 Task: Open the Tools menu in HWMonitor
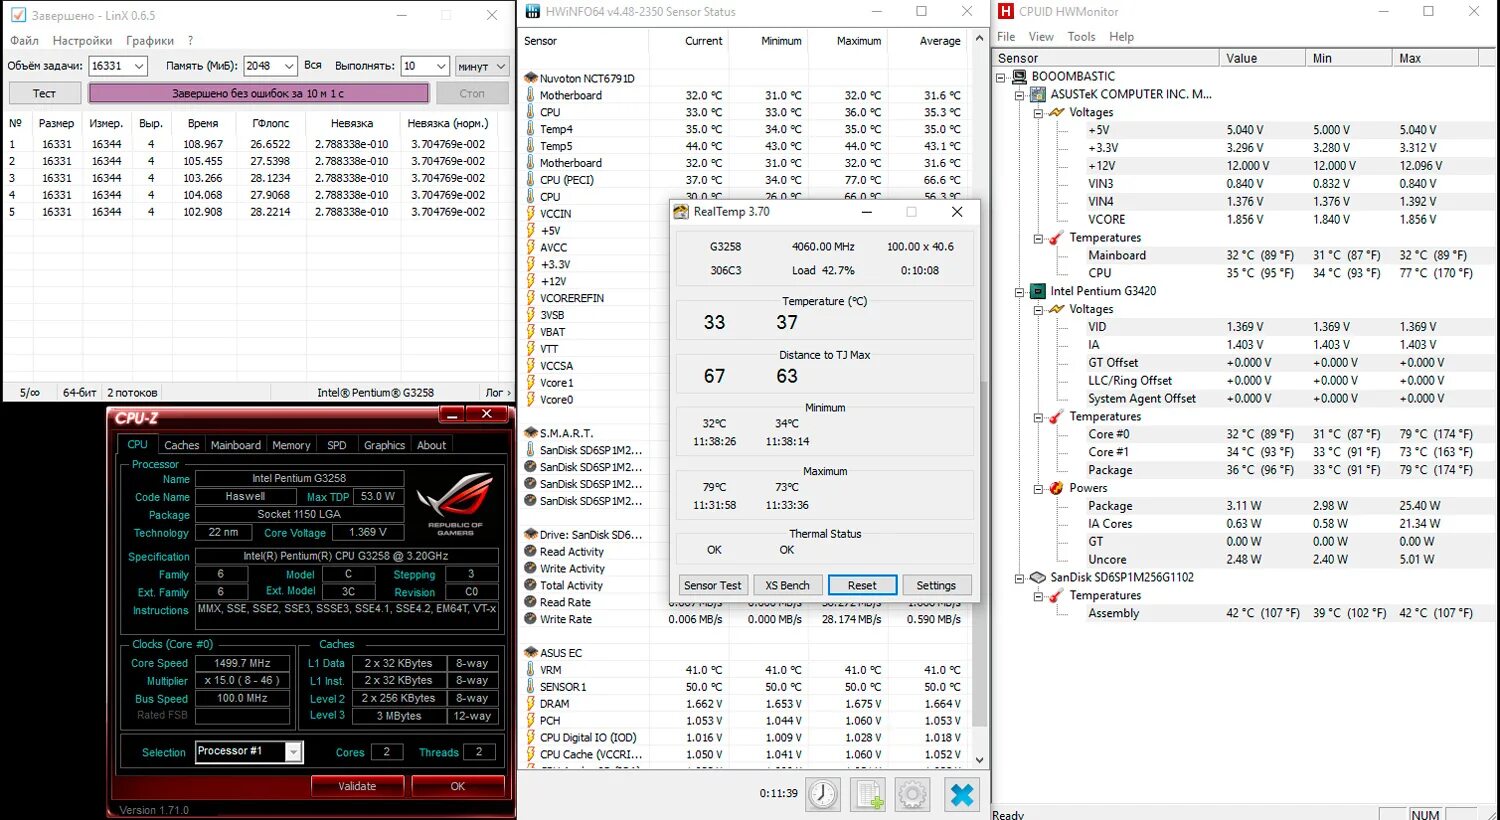[x=1081, y=37]
